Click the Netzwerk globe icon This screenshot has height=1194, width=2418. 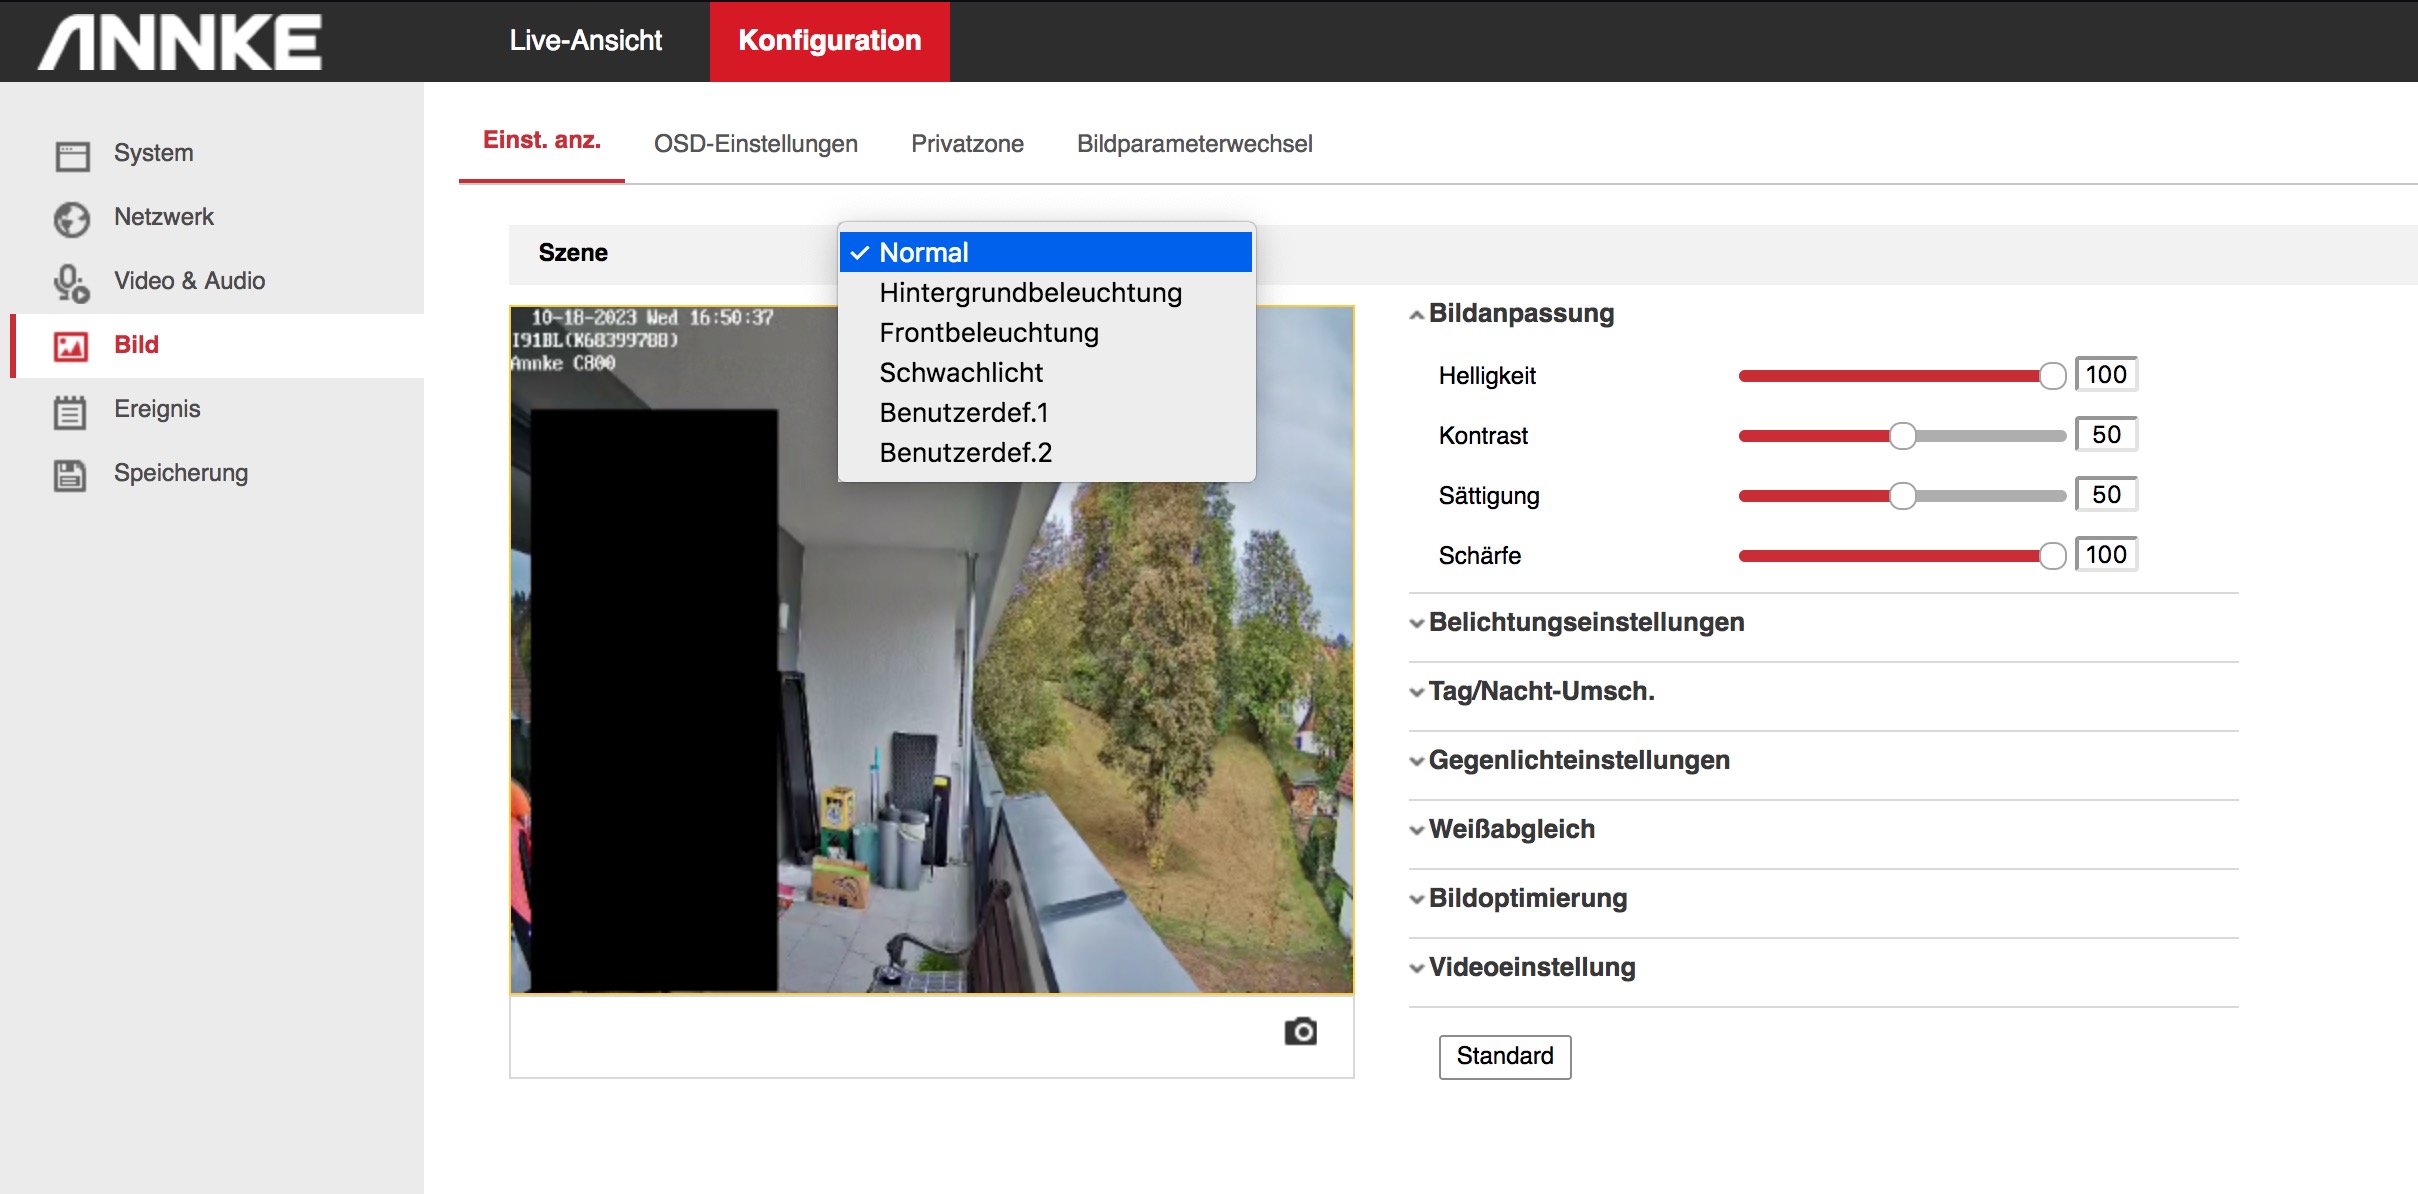click(x=72, y=219)
